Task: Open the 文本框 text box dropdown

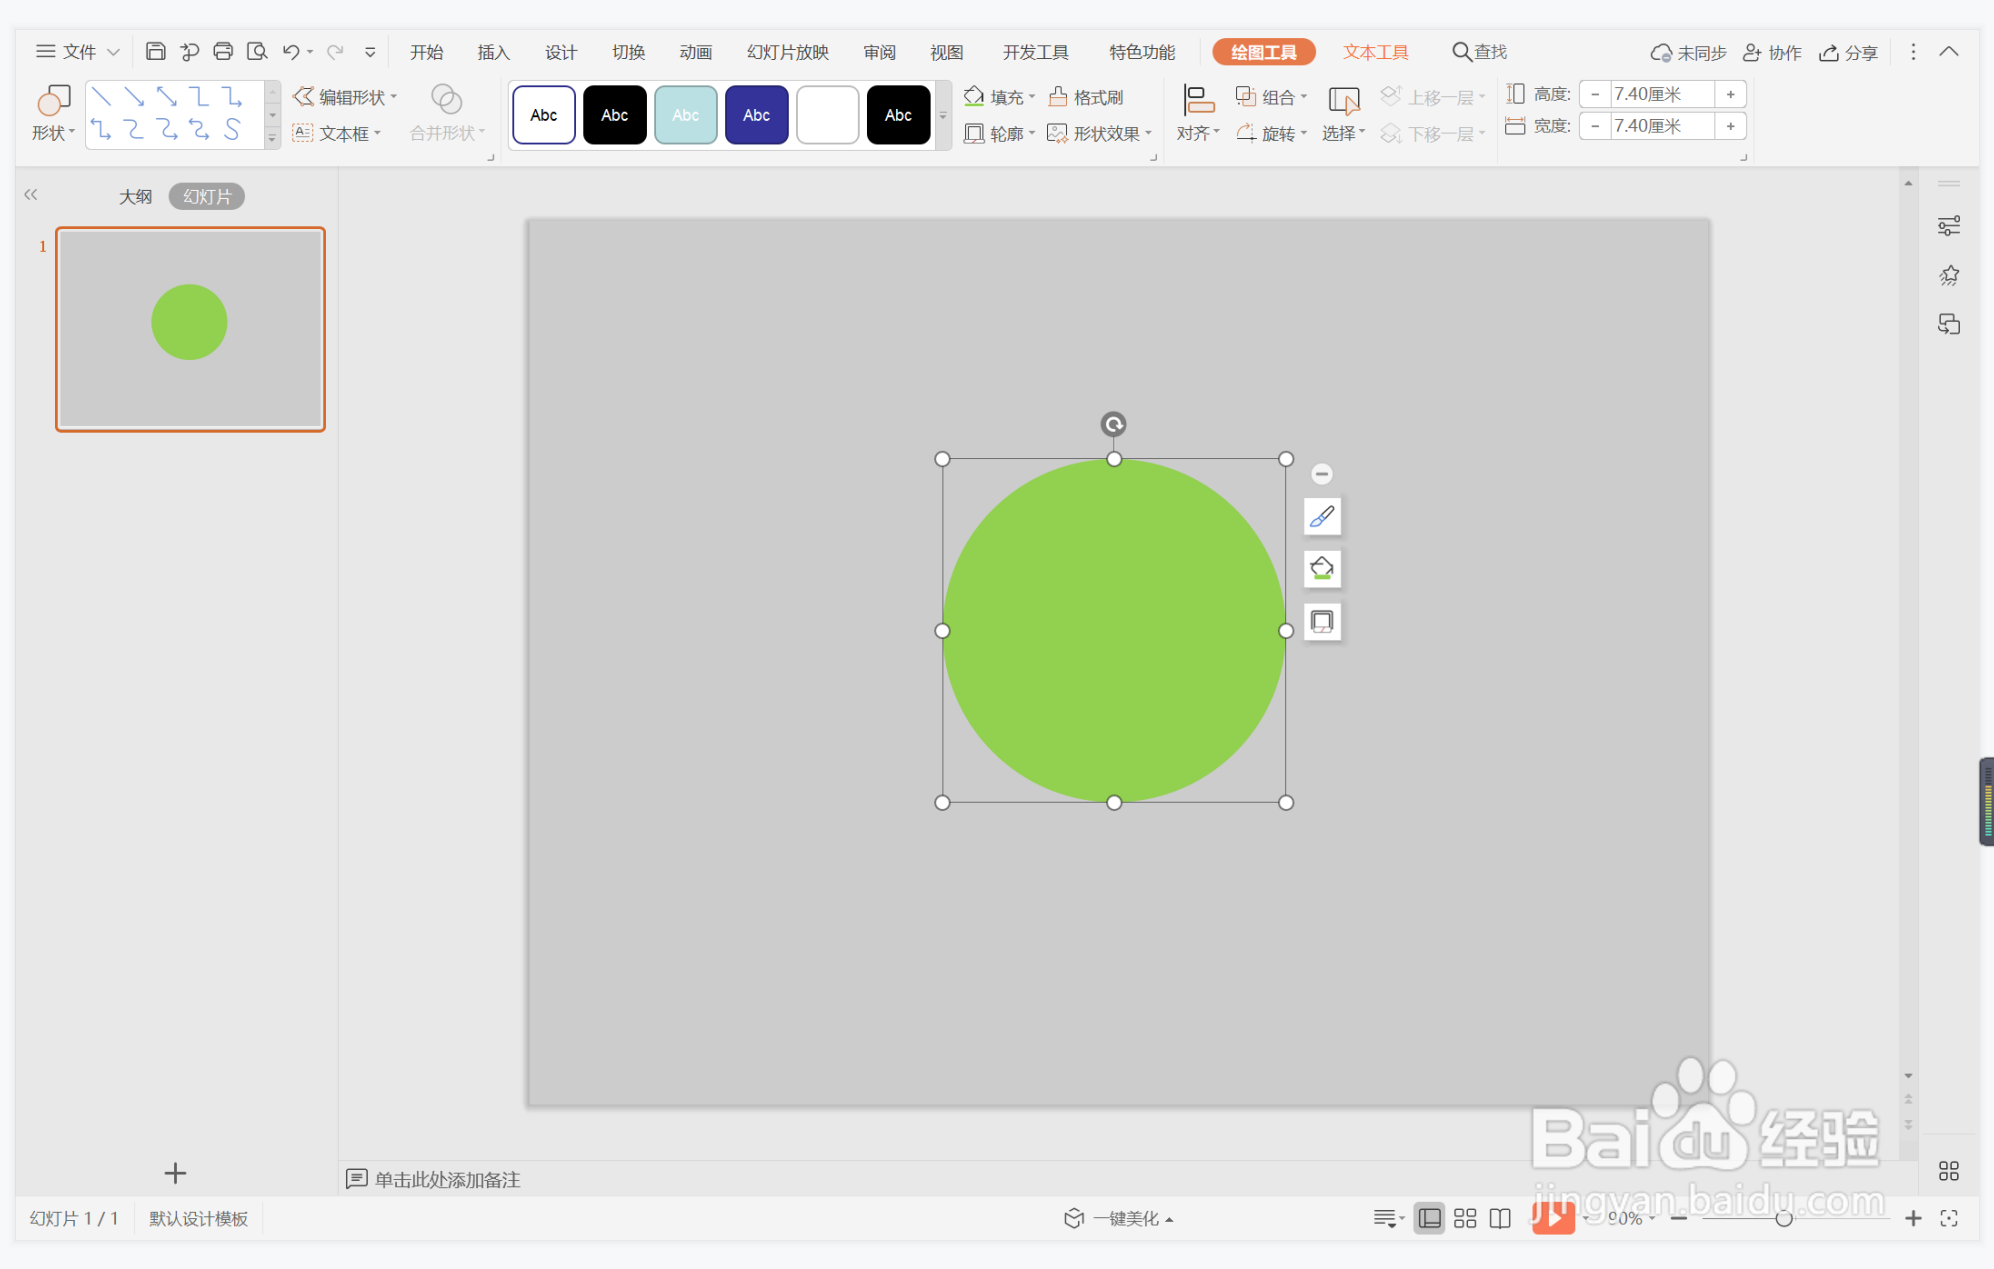Action: pyautogui.click(x=337, y=133)
